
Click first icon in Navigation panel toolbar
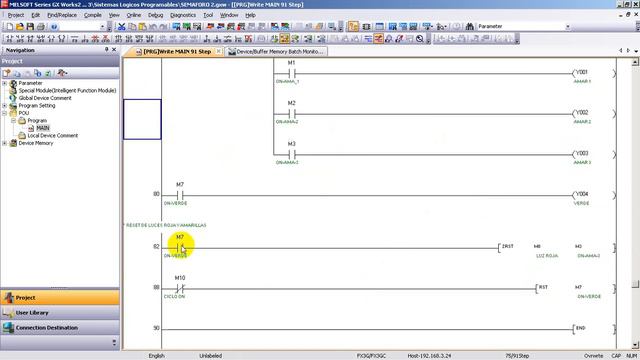click(x=7, y=73)
